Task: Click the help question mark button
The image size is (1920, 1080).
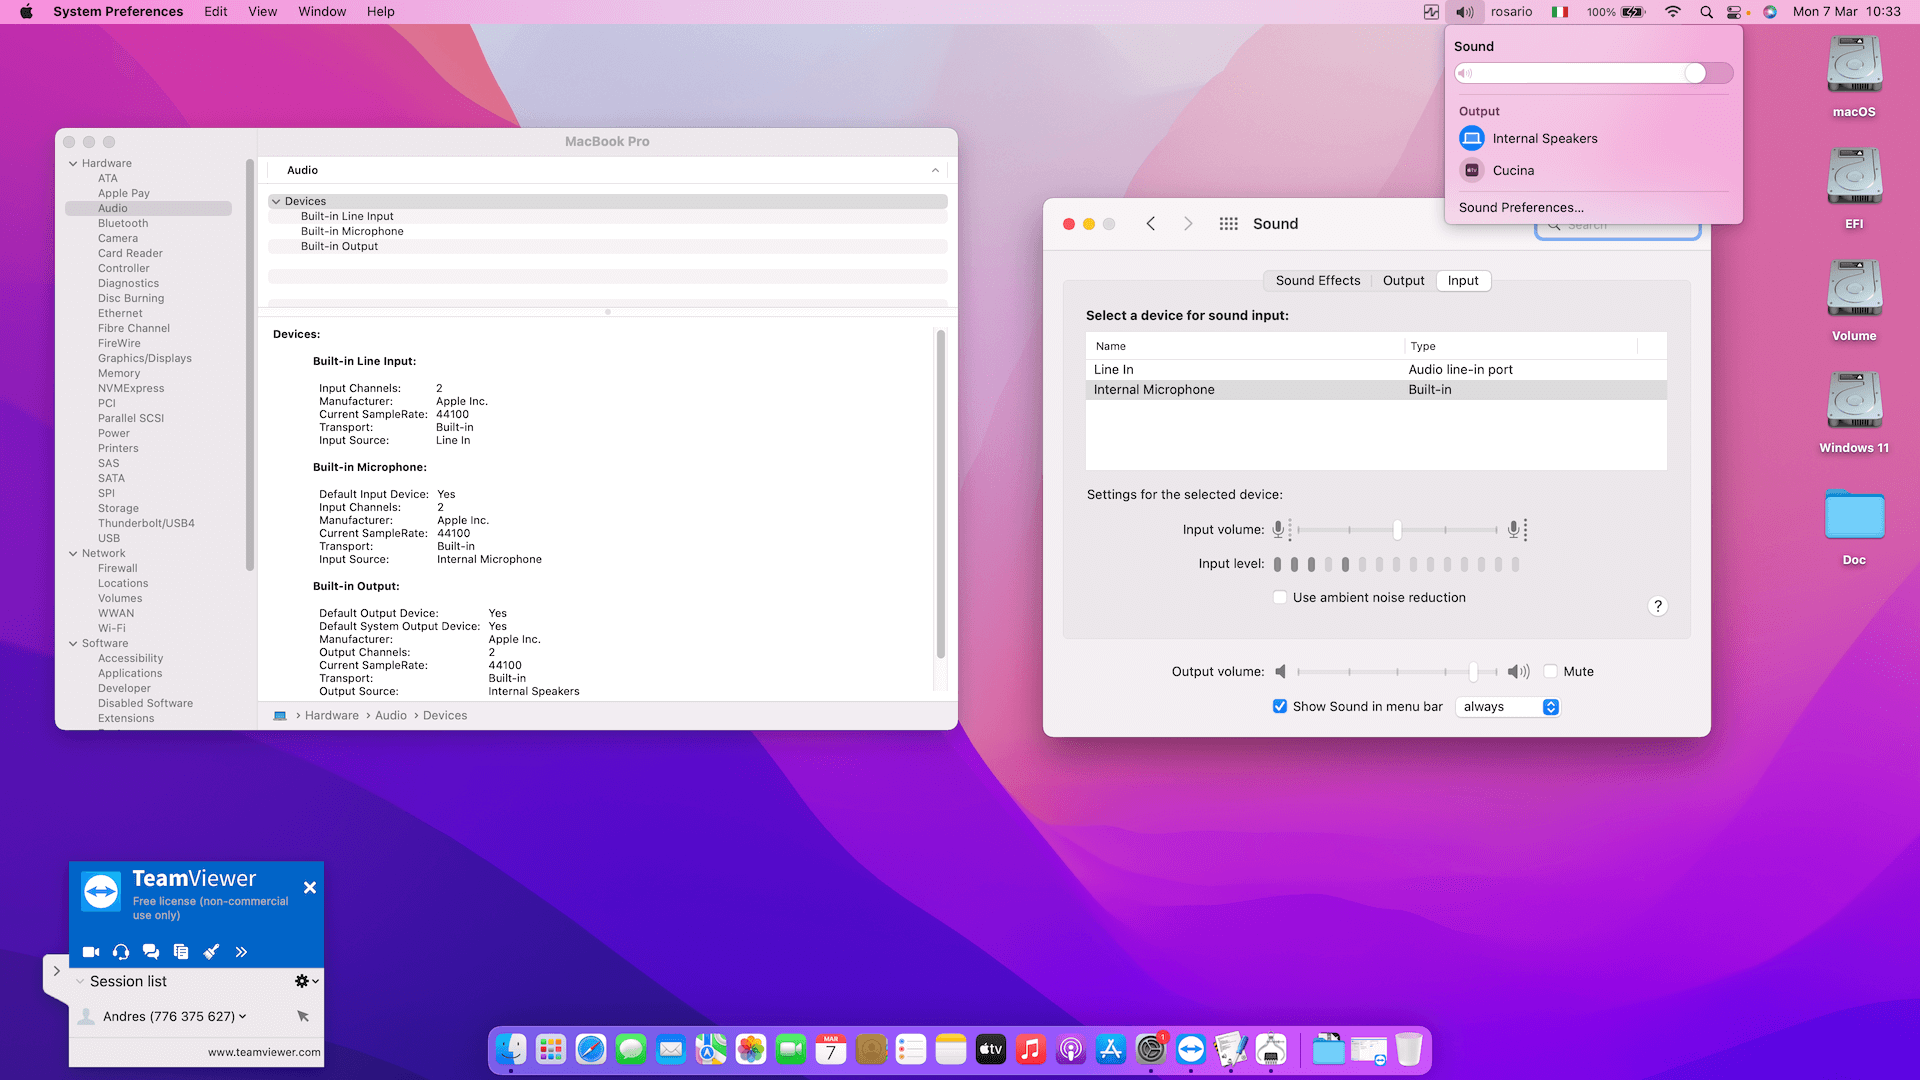Action: [x=1657, y=606]
